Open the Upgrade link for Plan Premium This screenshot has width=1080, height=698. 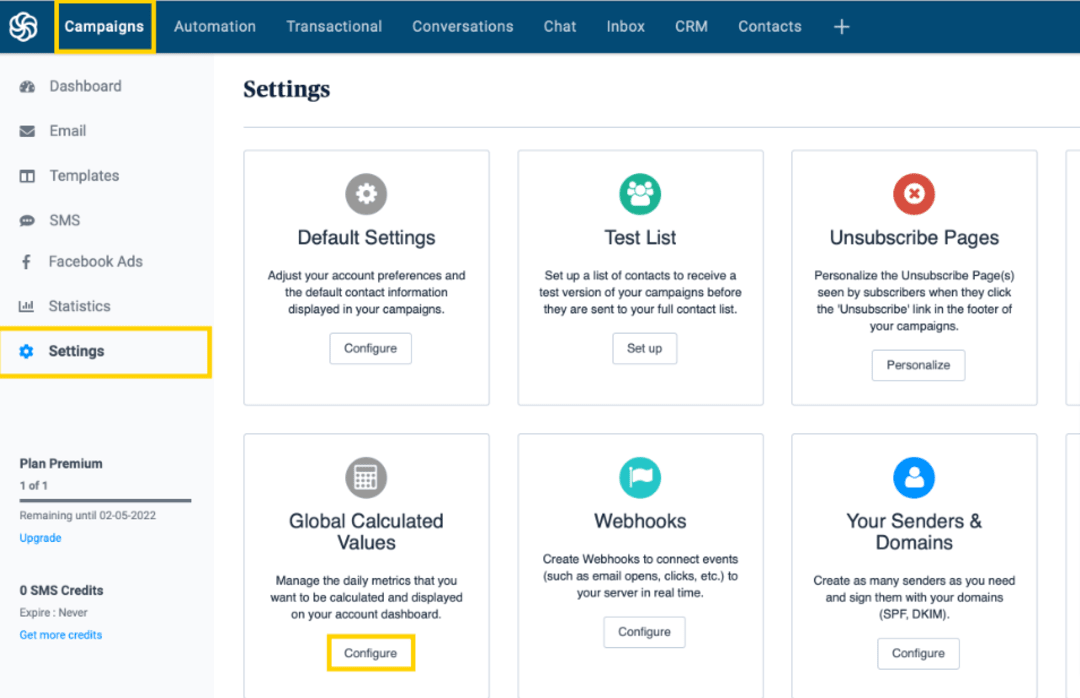click(x=40, y=537)
